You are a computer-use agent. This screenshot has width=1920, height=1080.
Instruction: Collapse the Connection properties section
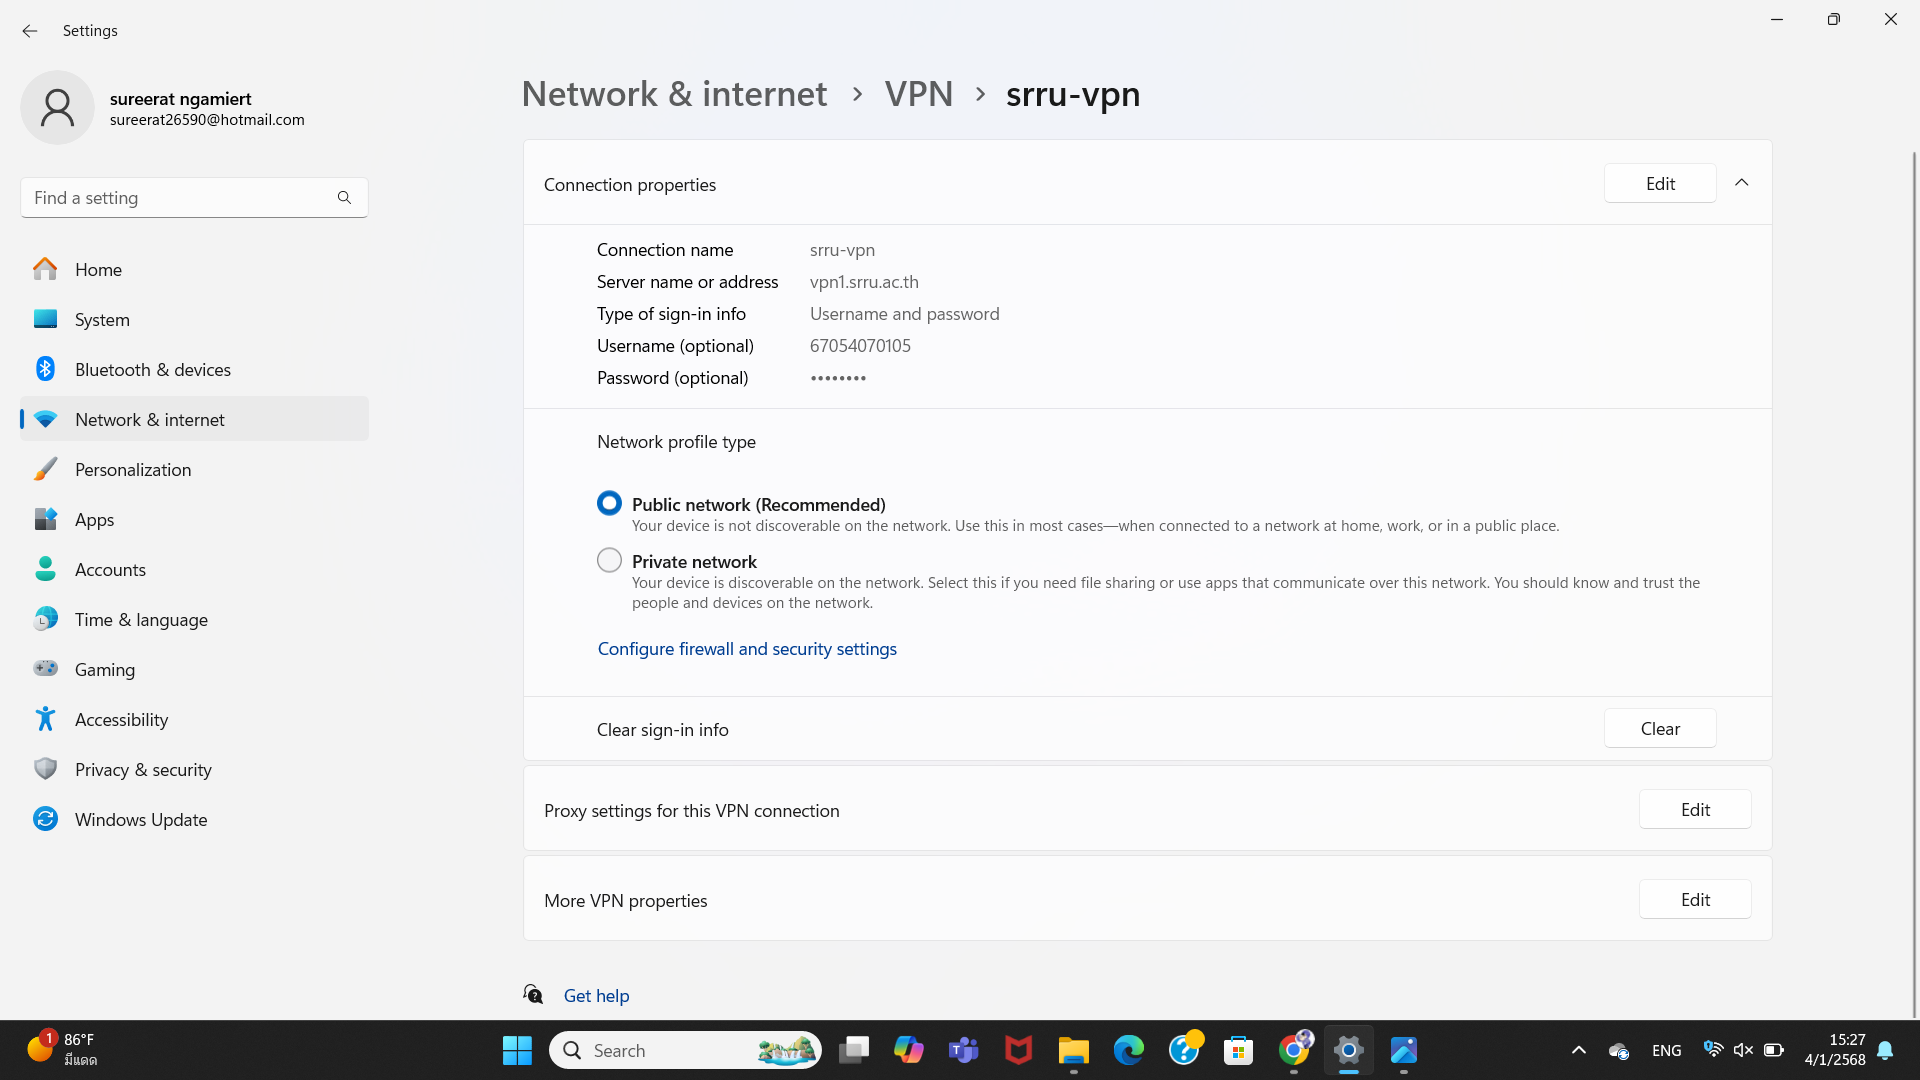click(x=1742, y=183)
